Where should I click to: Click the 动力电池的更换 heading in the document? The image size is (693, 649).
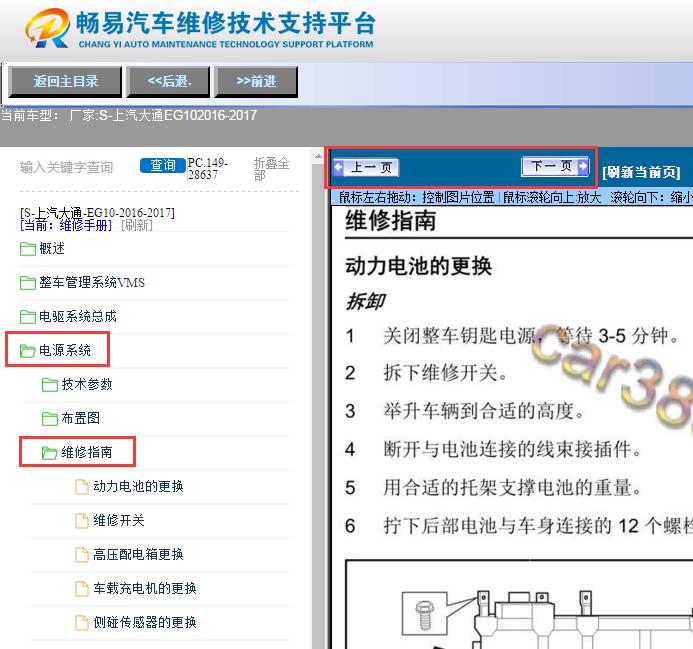[x=418, y=266]
